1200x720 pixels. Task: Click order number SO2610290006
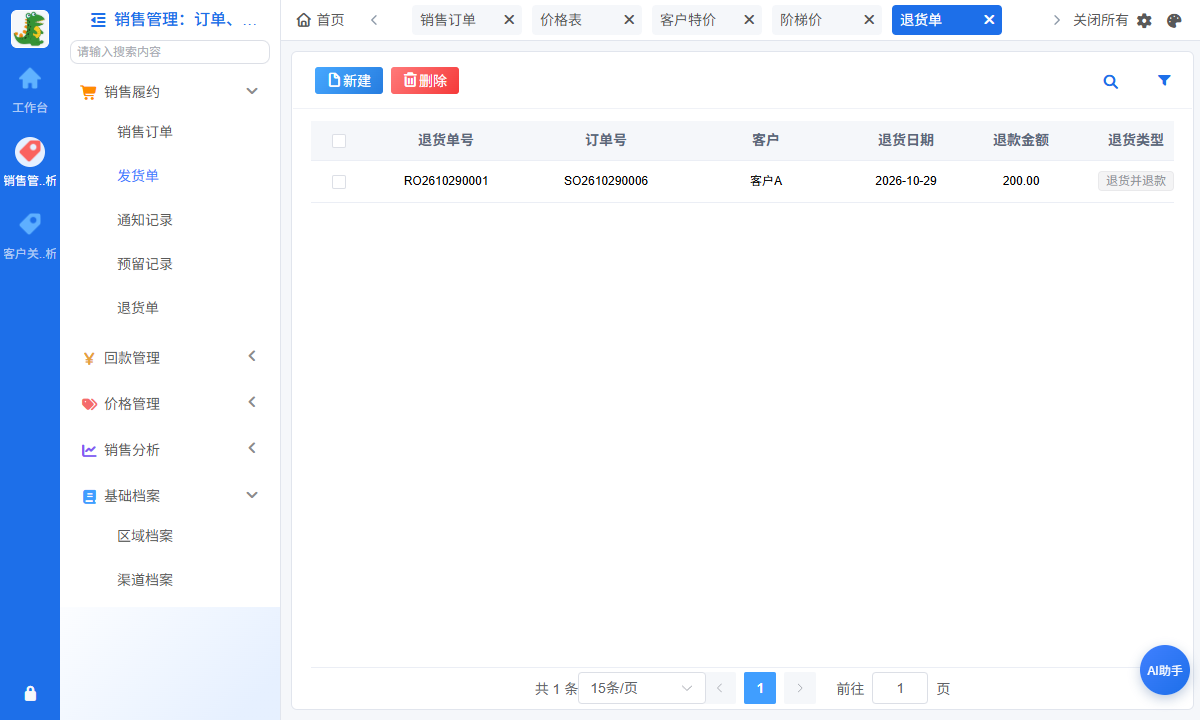[x=606, y=182]
